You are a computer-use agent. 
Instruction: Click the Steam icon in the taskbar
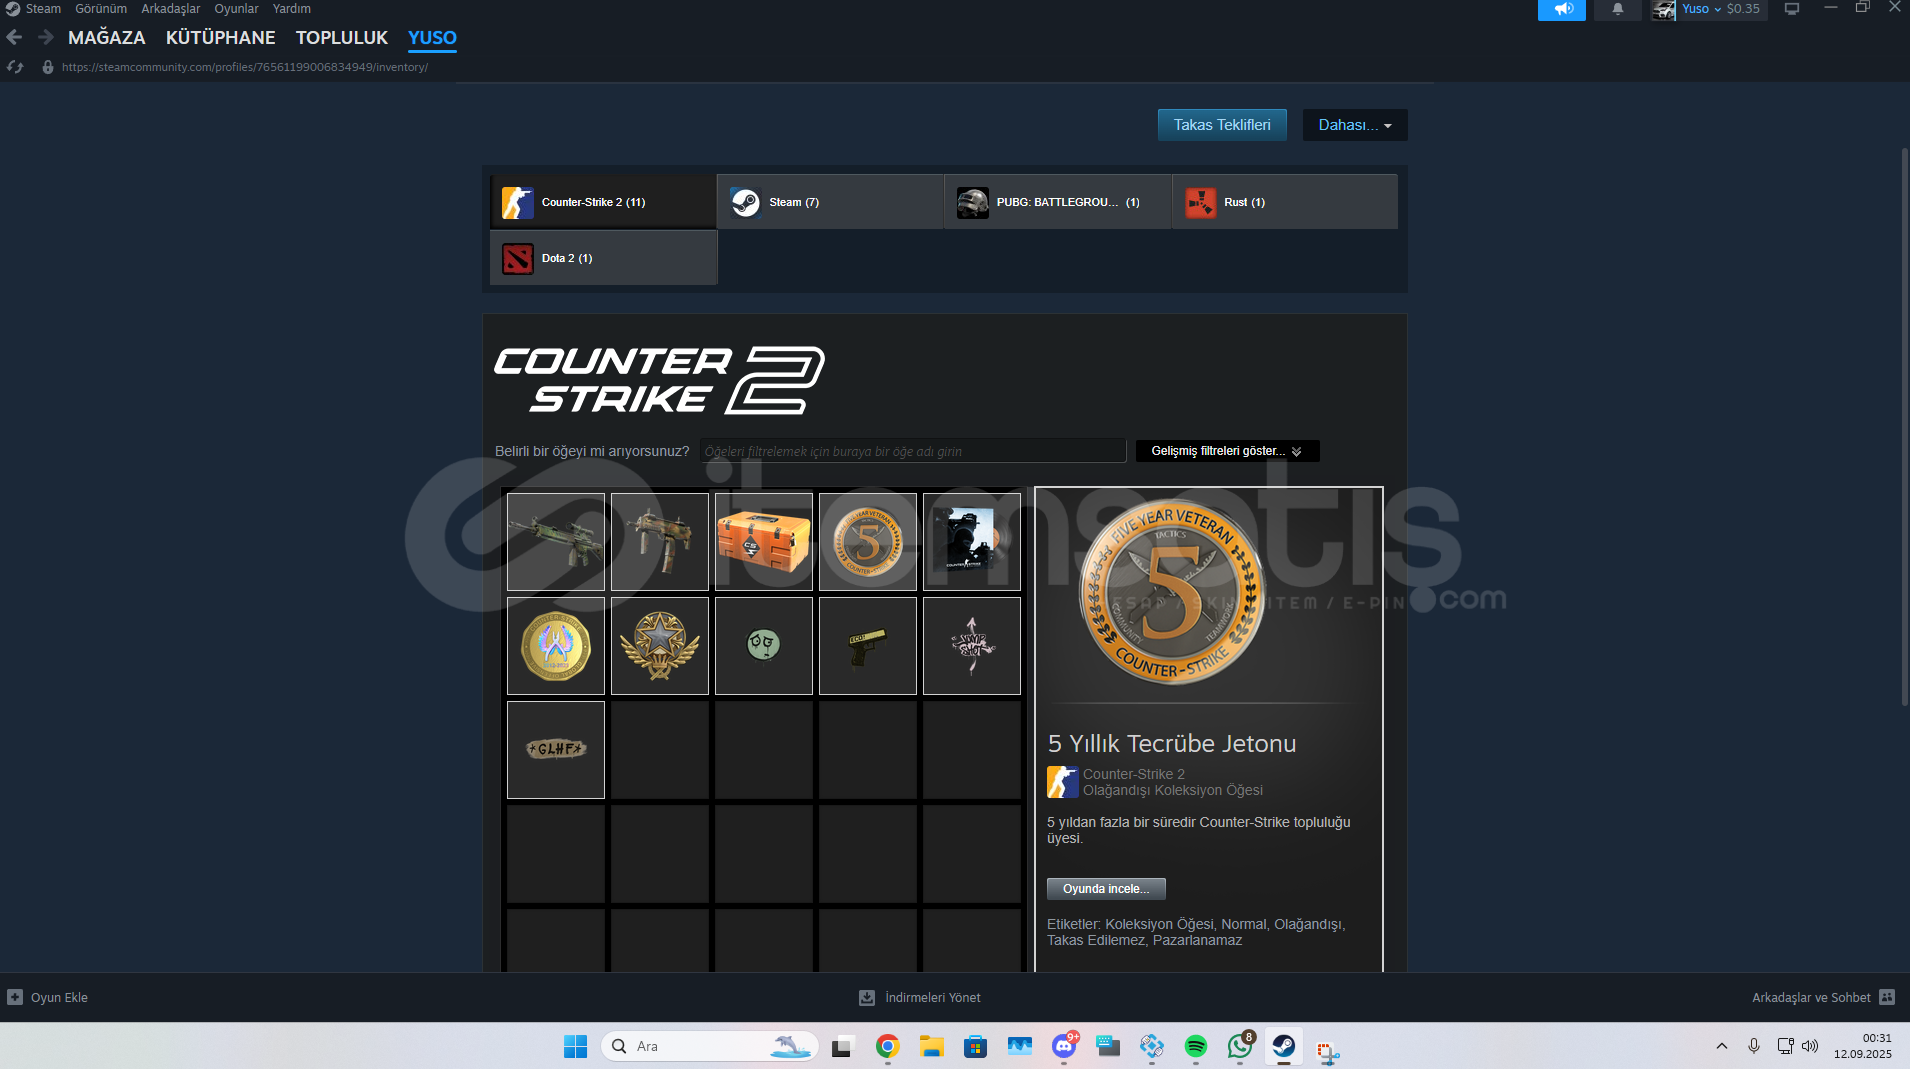tap(1284, 1046)
